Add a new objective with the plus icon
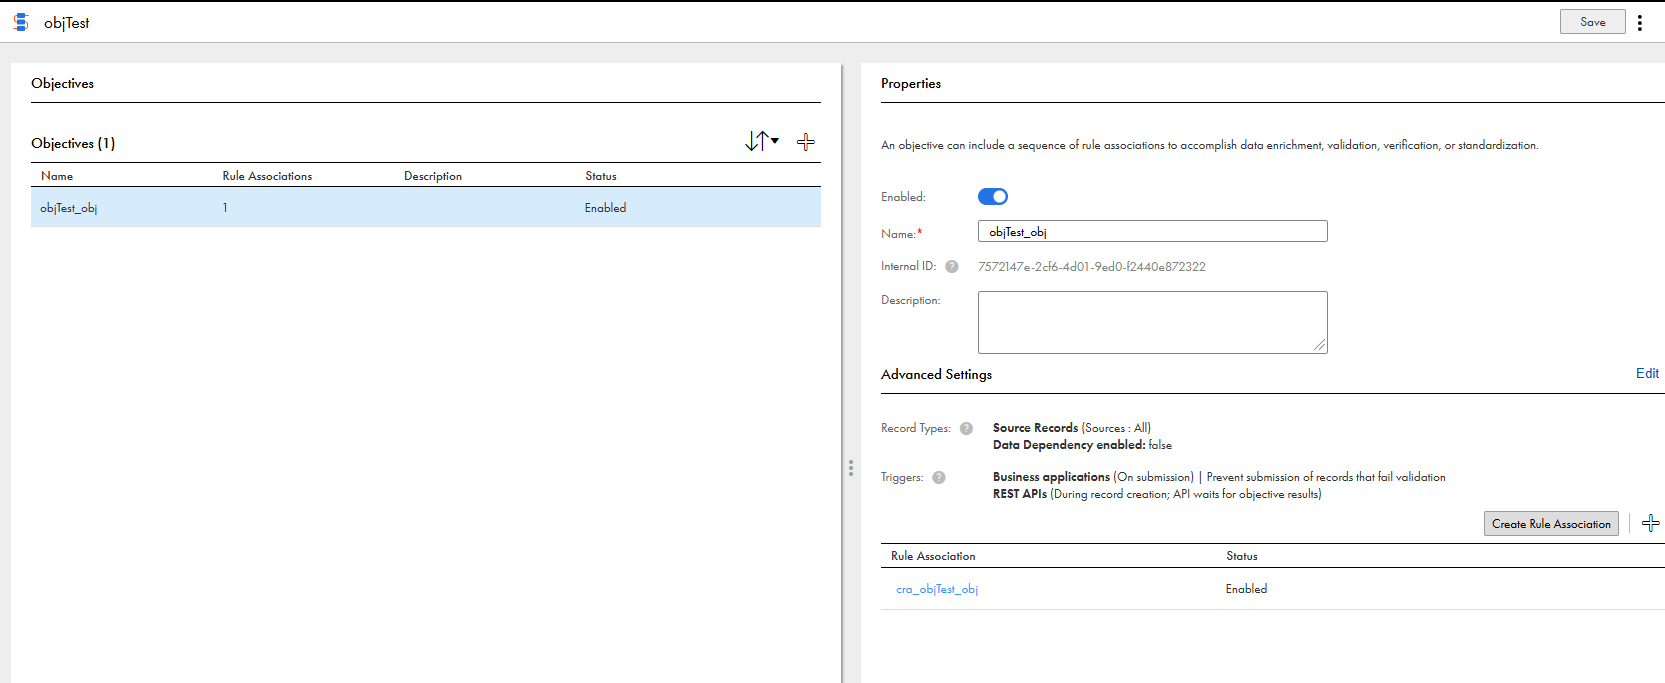This screenshot has width=1665, height=683. click(x=806, y=142)
